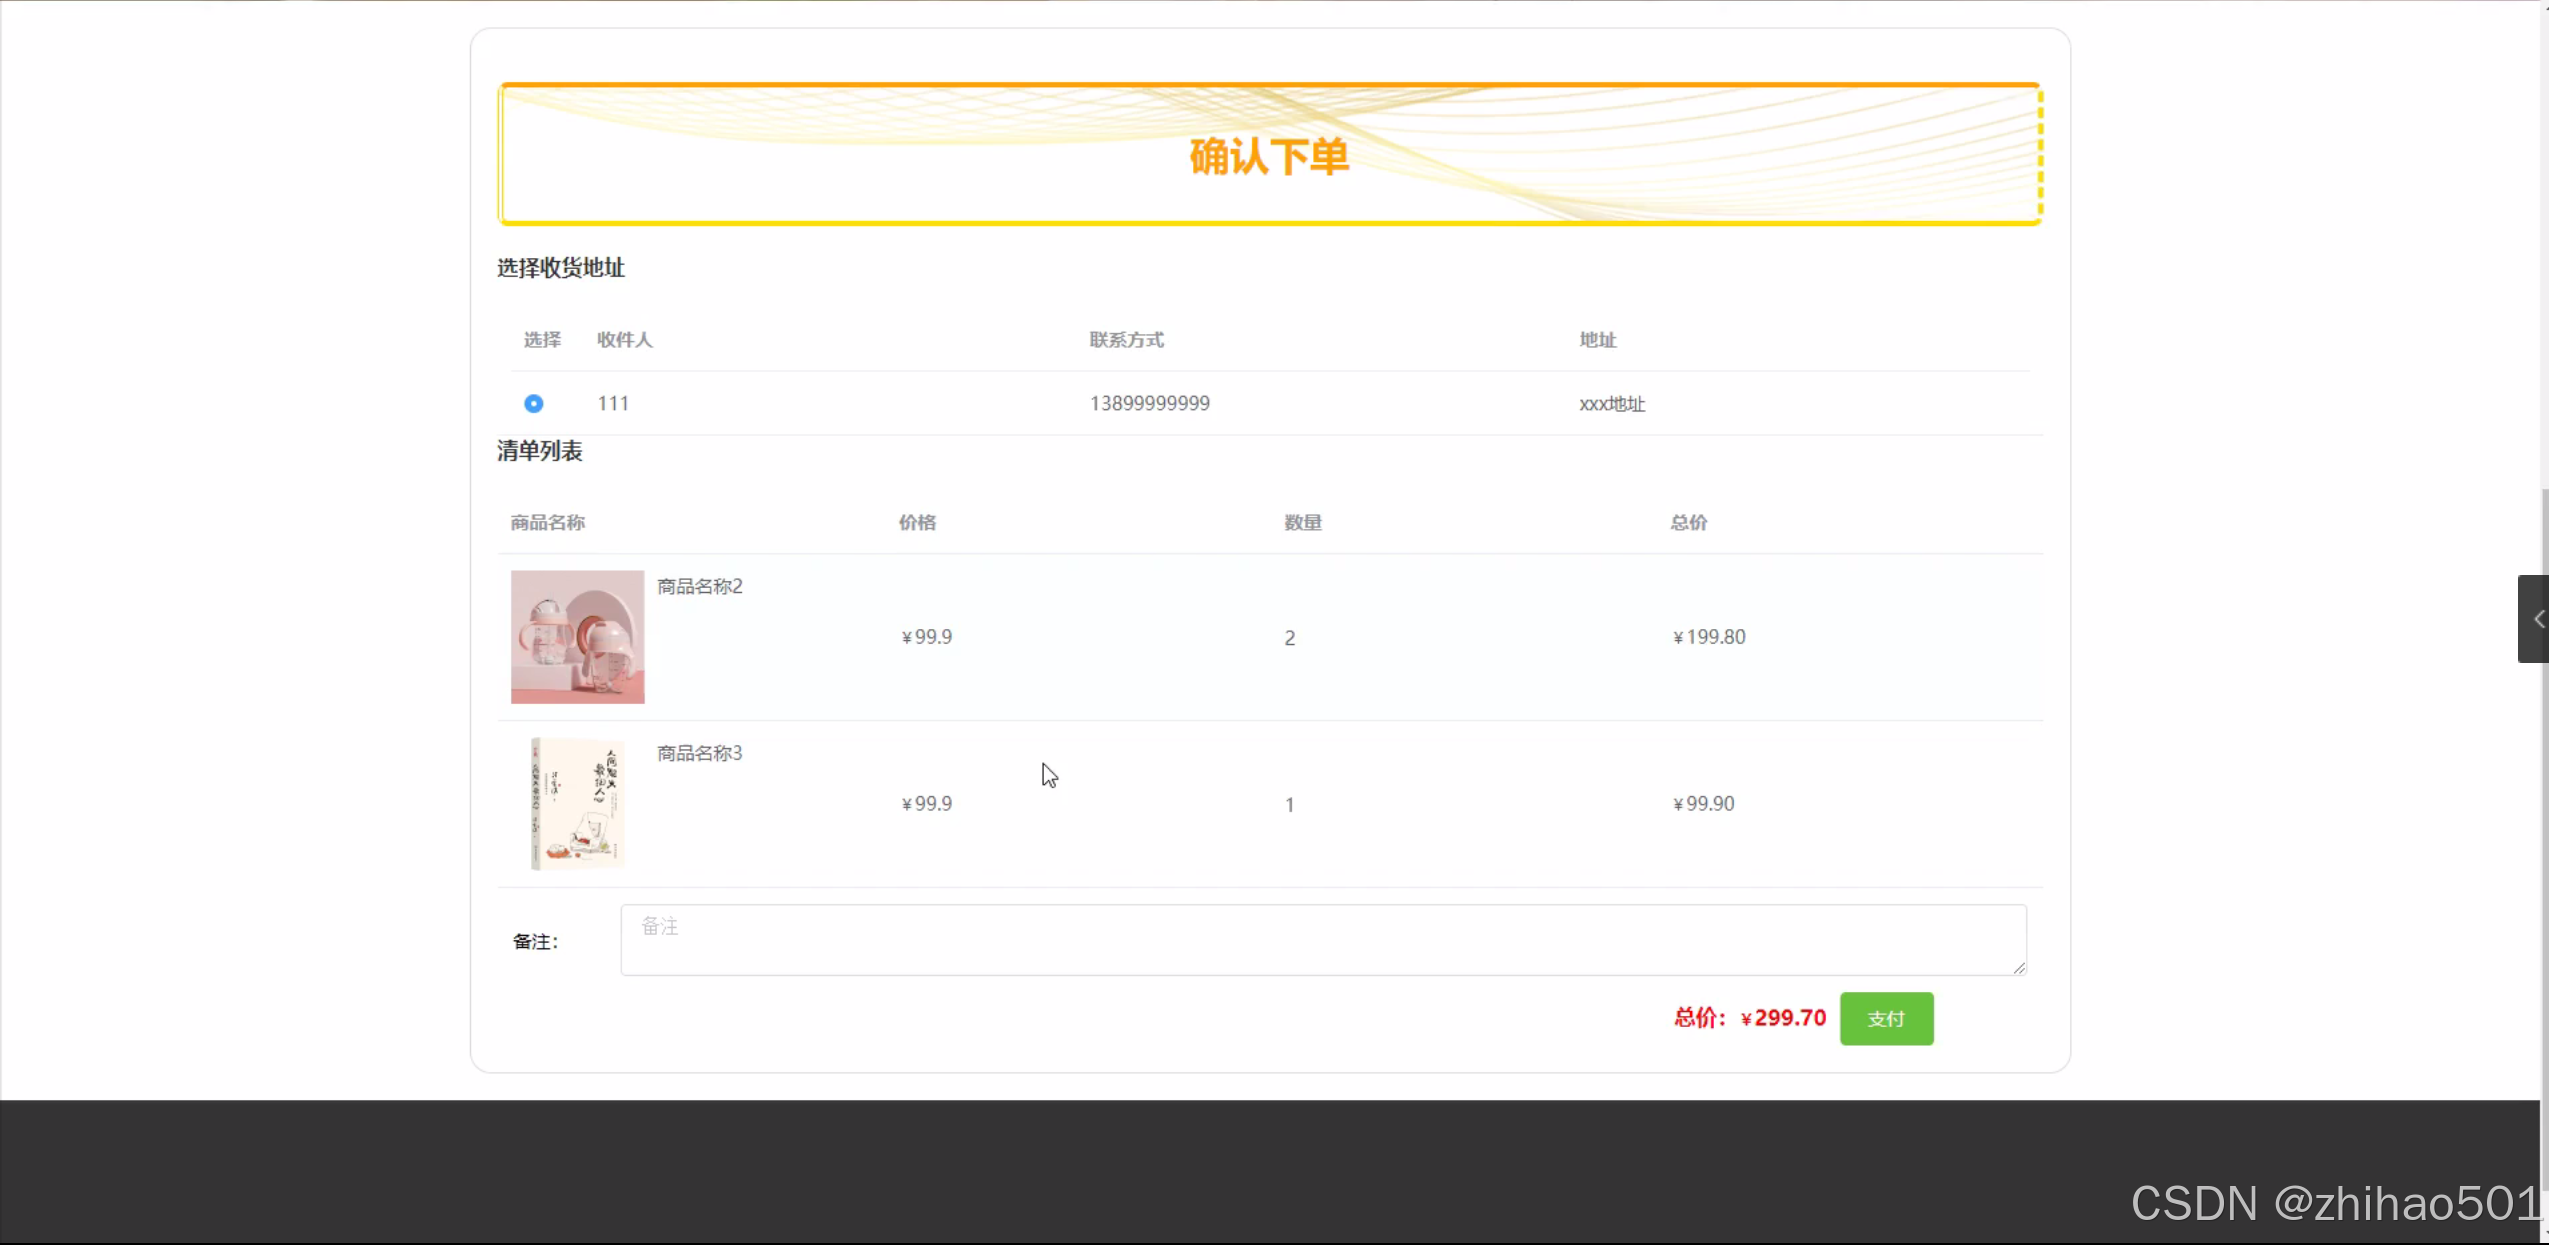2549x1245 pixels.
Task: Click the textarea resize handle corner
Action: click(2018, 967)
